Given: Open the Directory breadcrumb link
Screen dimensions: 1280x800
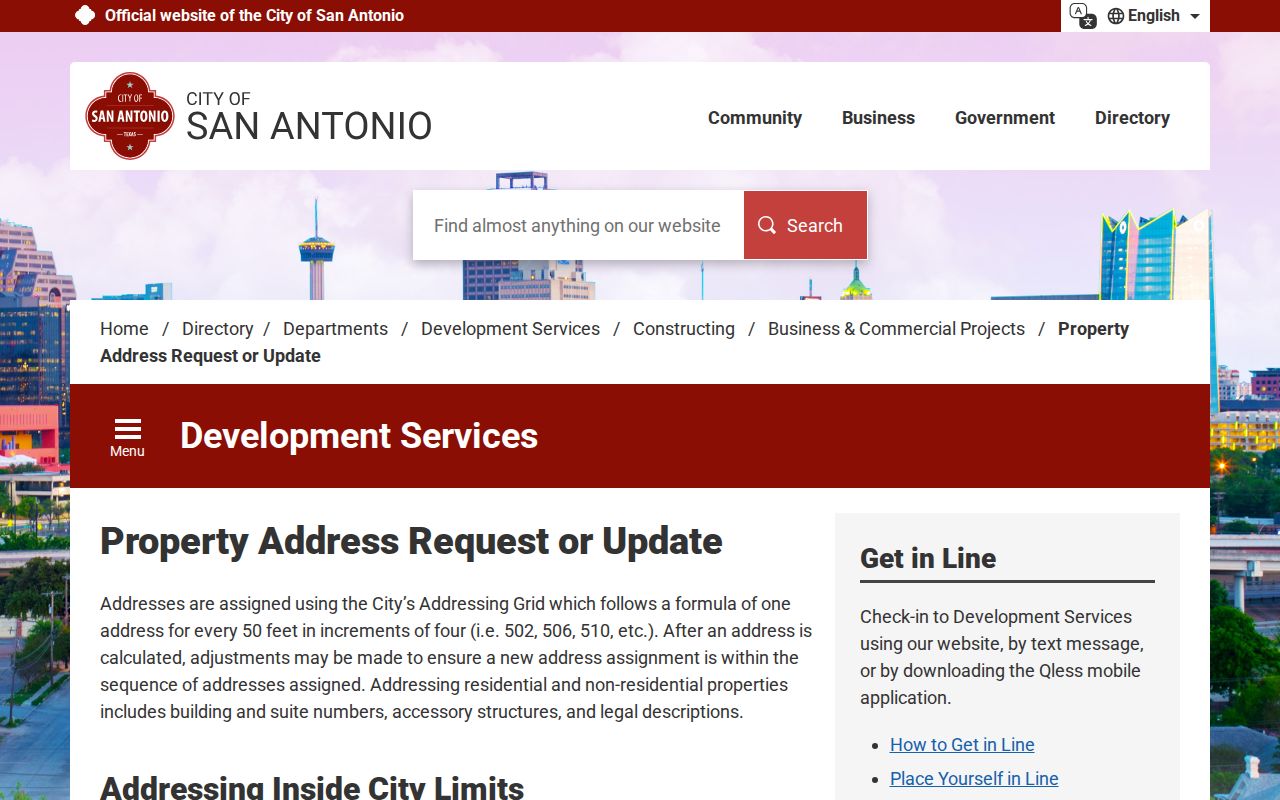Looking at the screenshot, I should (217, 329).
